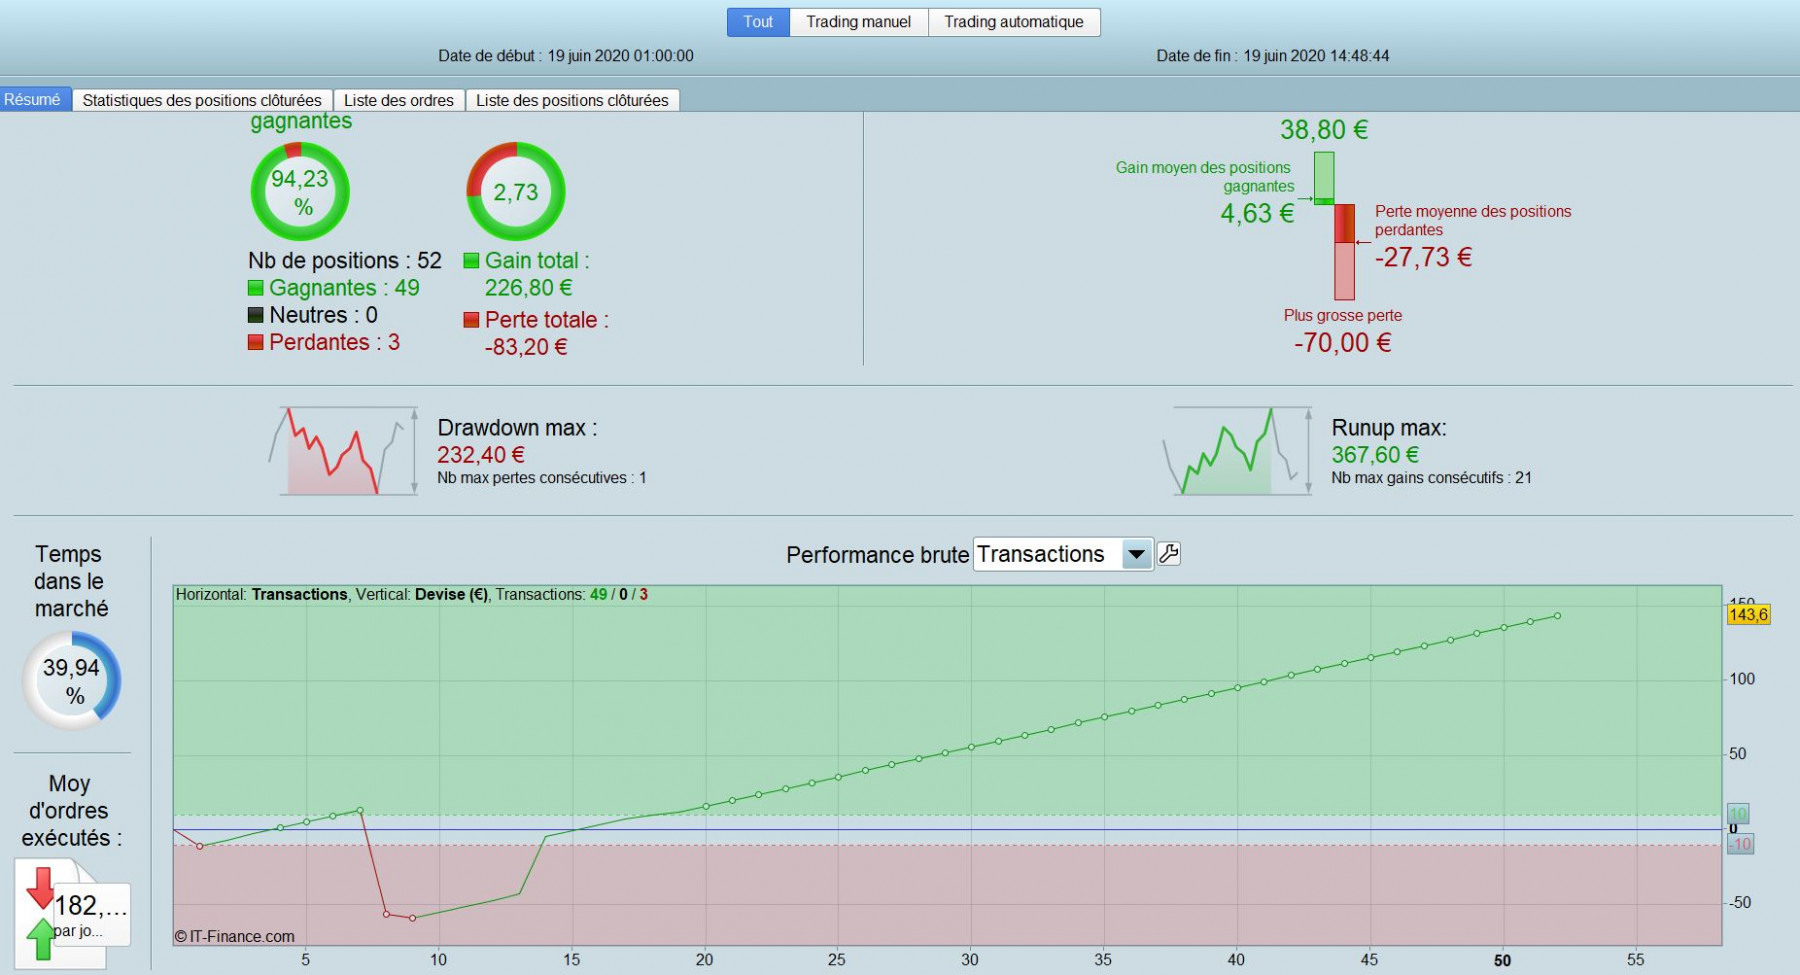The width and height of the screenshot is (1800, 975).
Task: Switch to Trading manuel filter
Action: click(x=859, y=22)
